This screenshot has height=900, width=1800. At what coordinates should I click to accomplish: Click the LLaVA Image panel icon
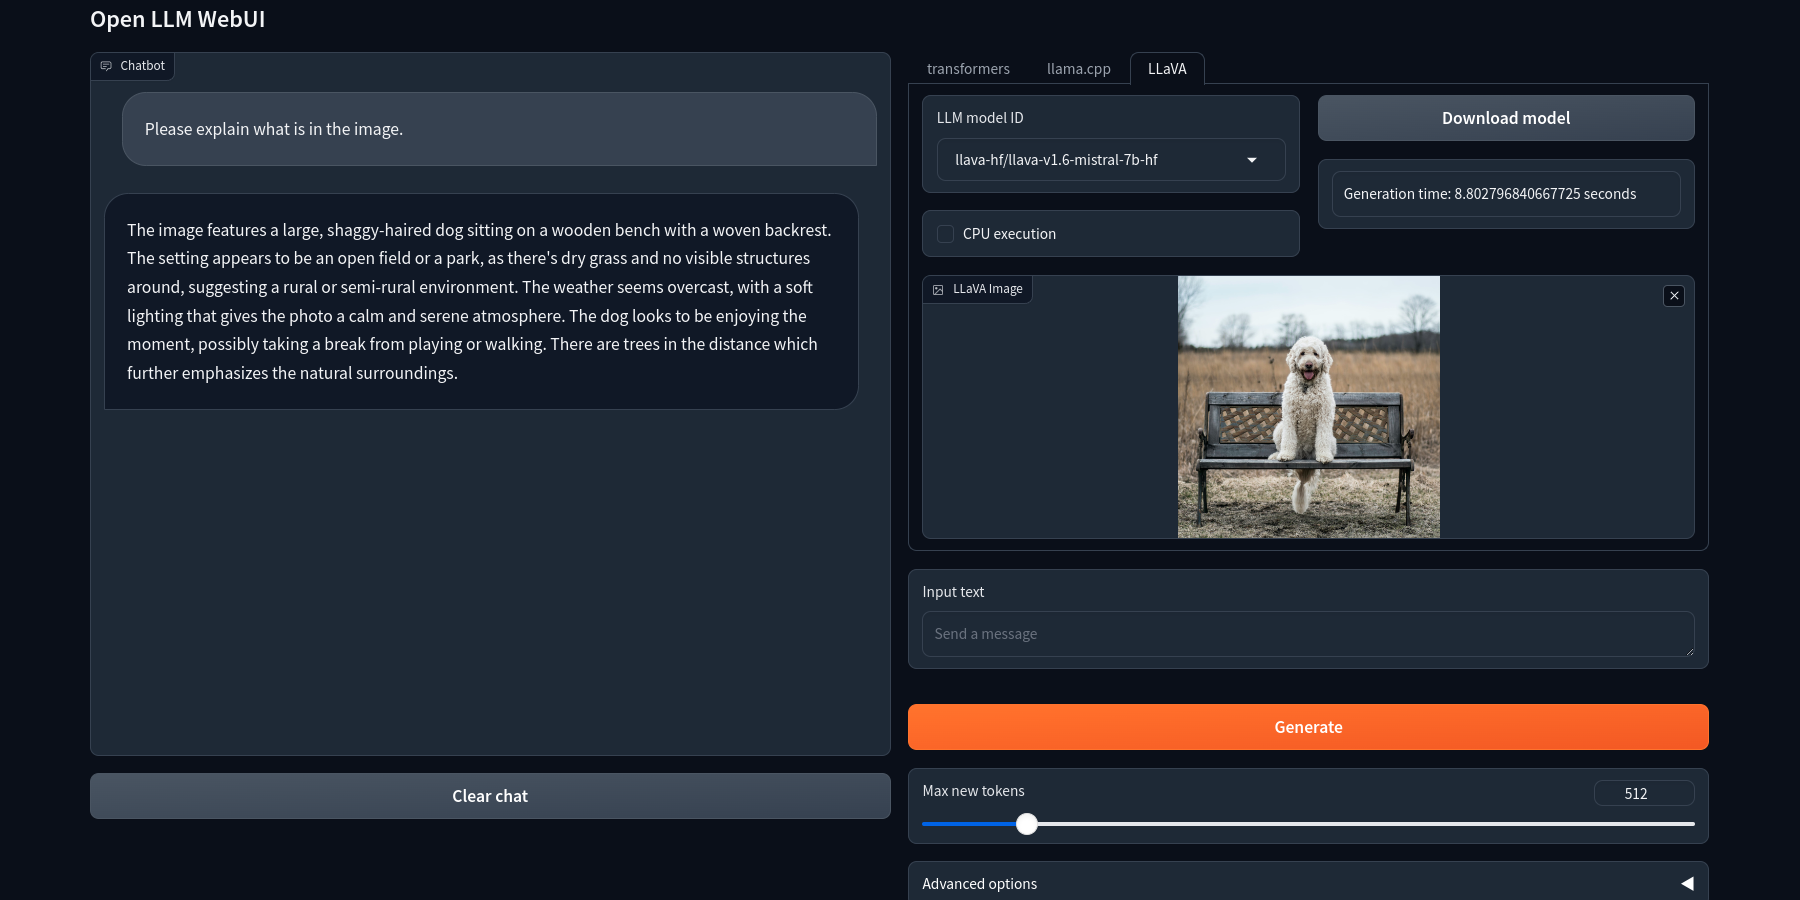pyautogui.click(x=938, y=289)
